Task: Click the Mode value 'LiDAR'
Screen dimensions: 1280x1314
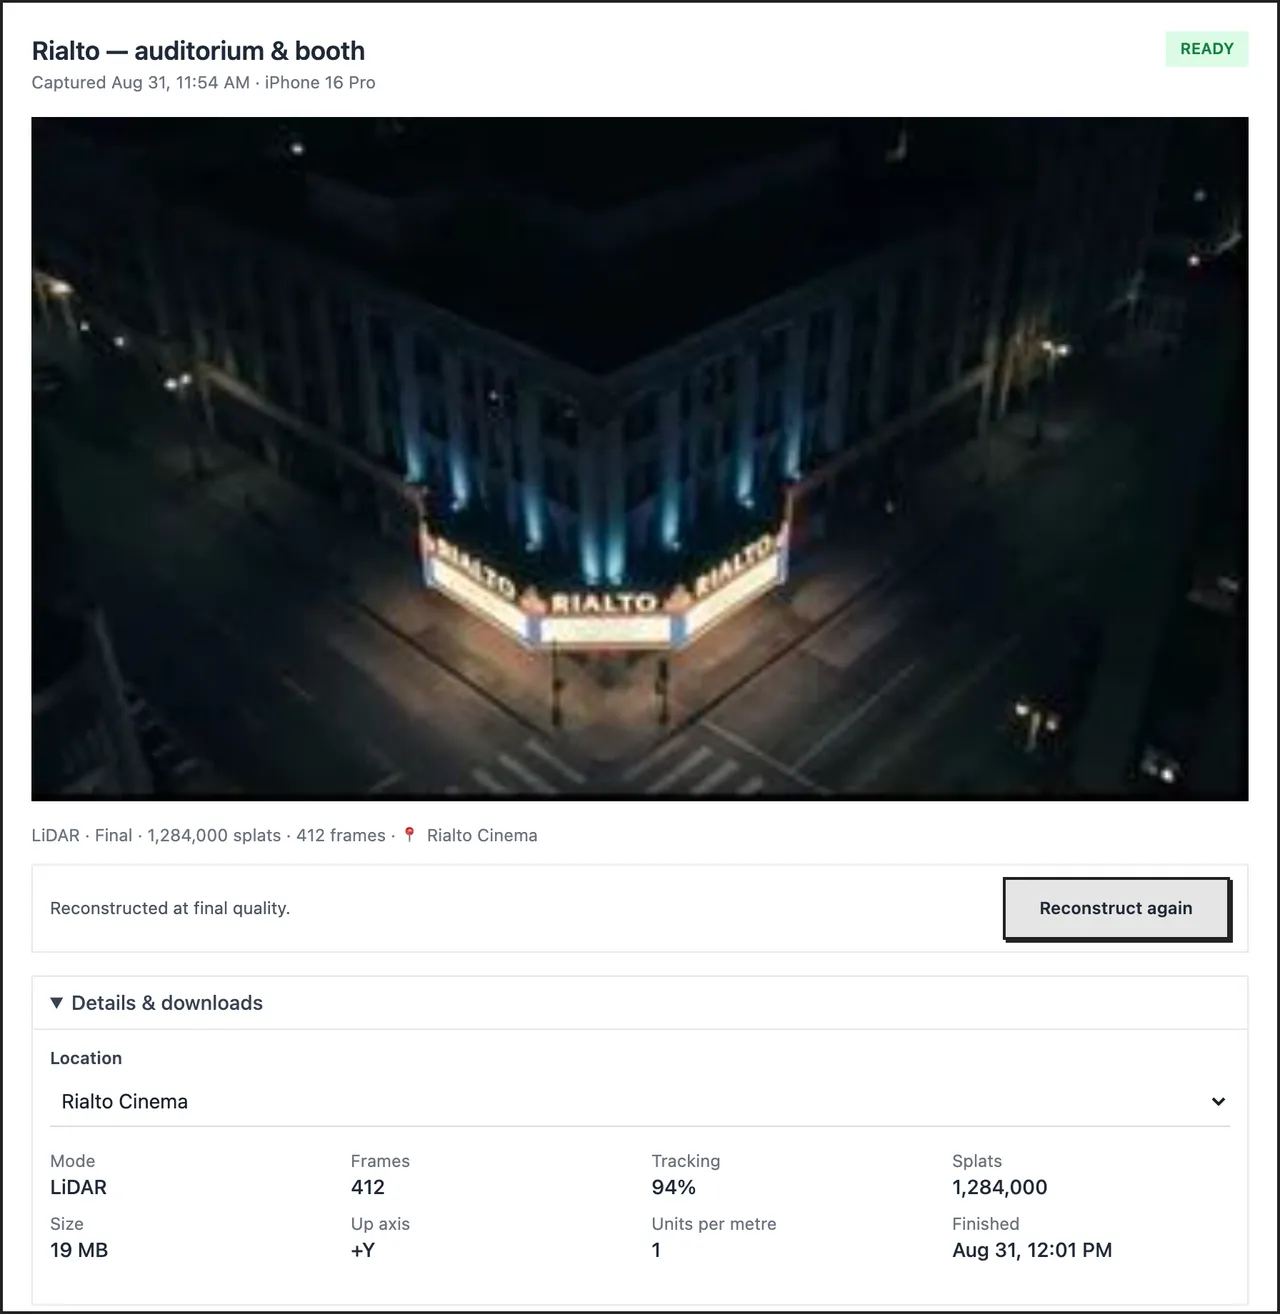Action: (78, 1187)
